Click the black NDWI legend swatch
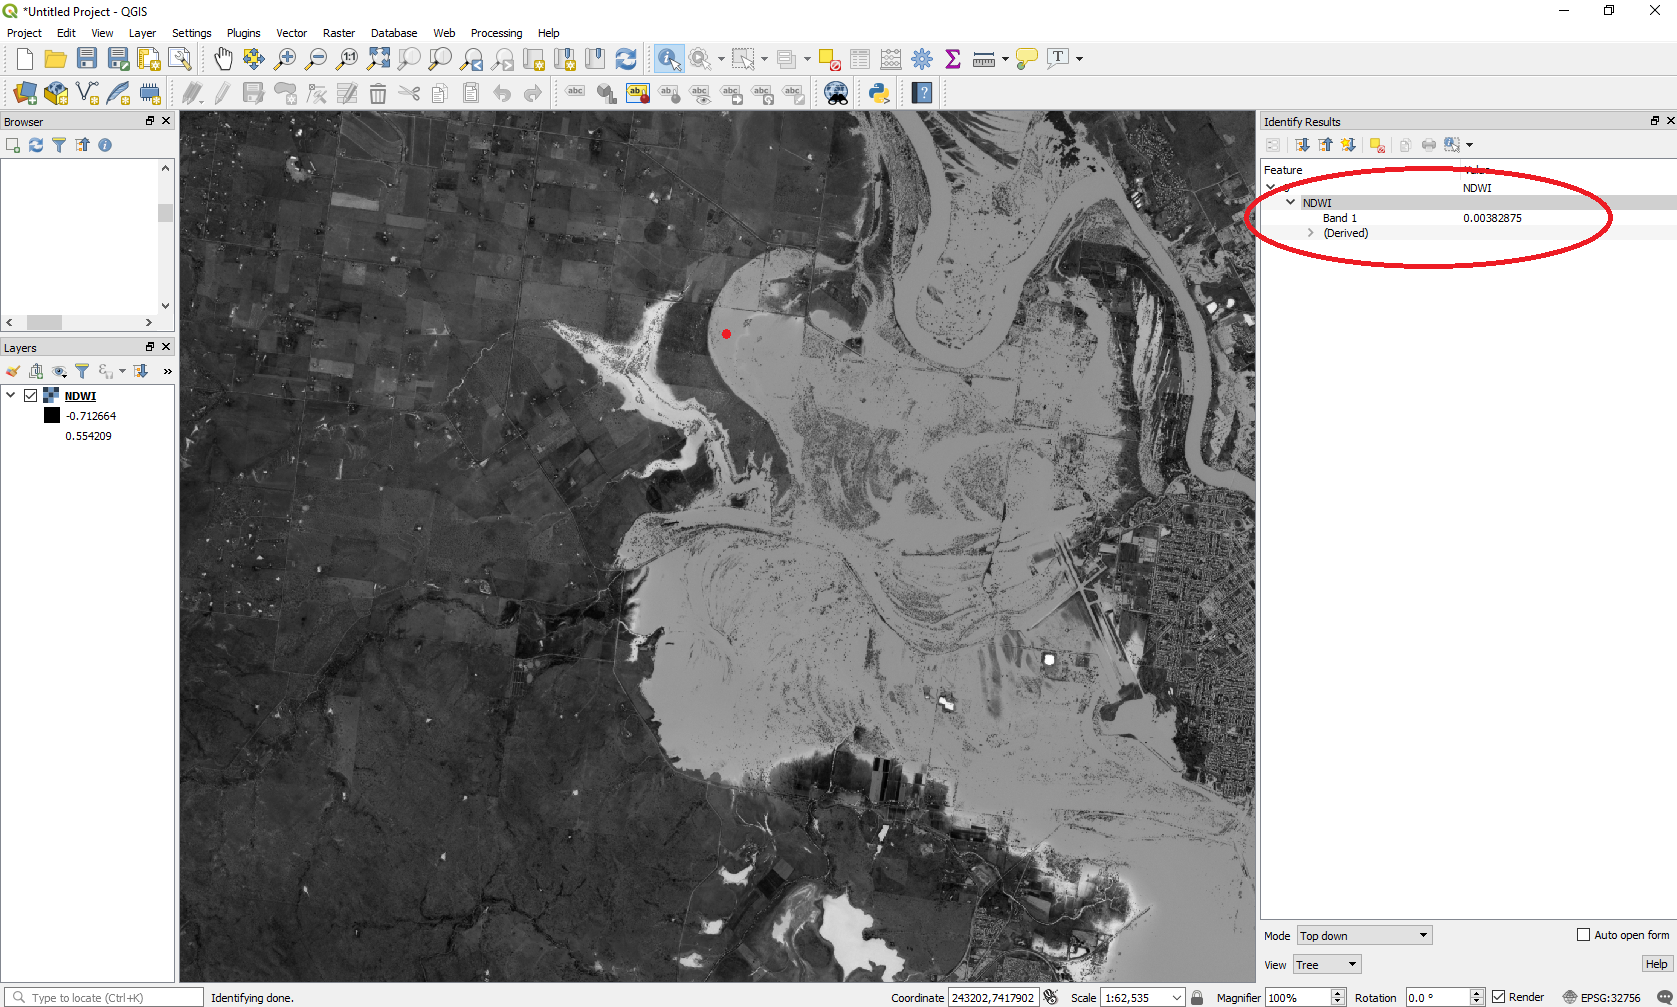The image size is (1677, 1007). (x=52, y=416)
